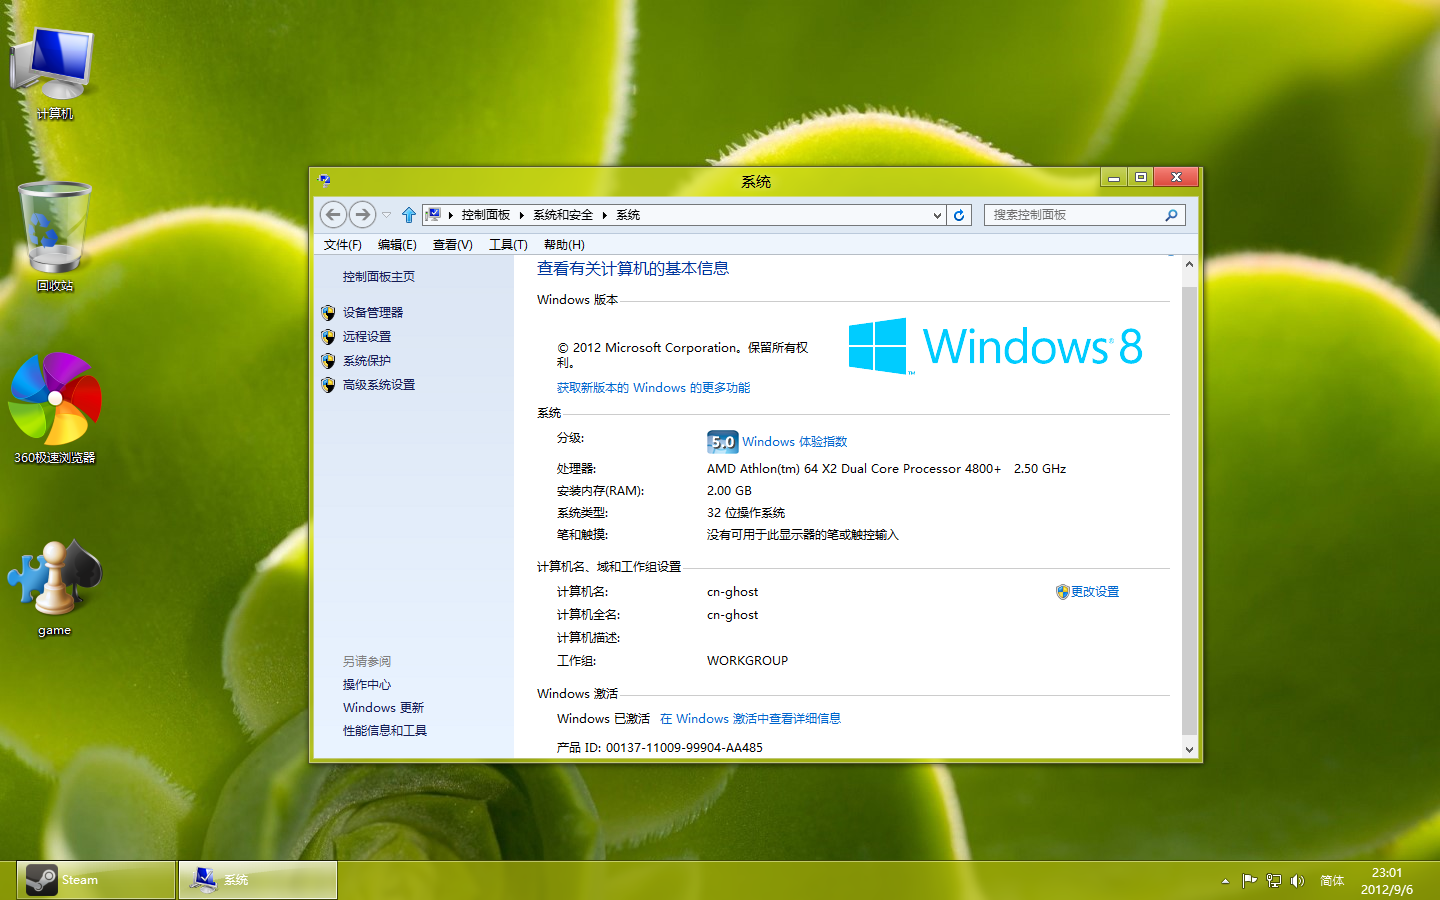Go back using the Back arrow
The image size is (1440, 900).
333,214
